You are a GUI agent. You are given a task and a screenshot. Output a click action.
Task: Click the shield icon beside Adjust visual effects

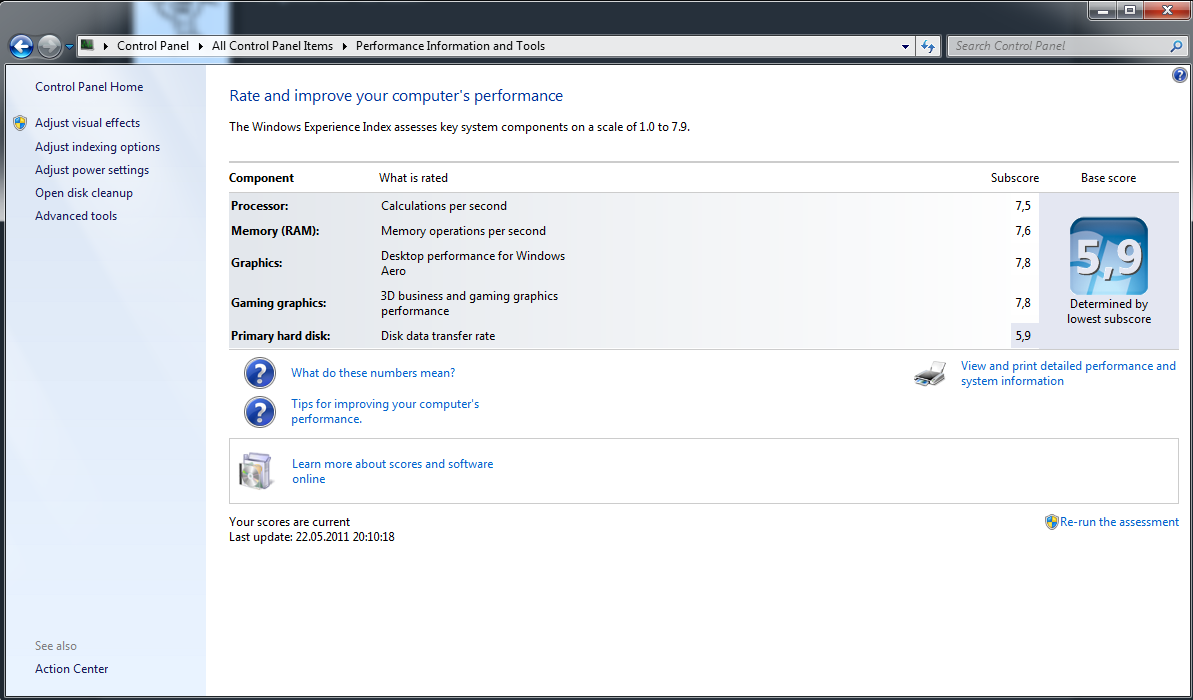[21, 123]
